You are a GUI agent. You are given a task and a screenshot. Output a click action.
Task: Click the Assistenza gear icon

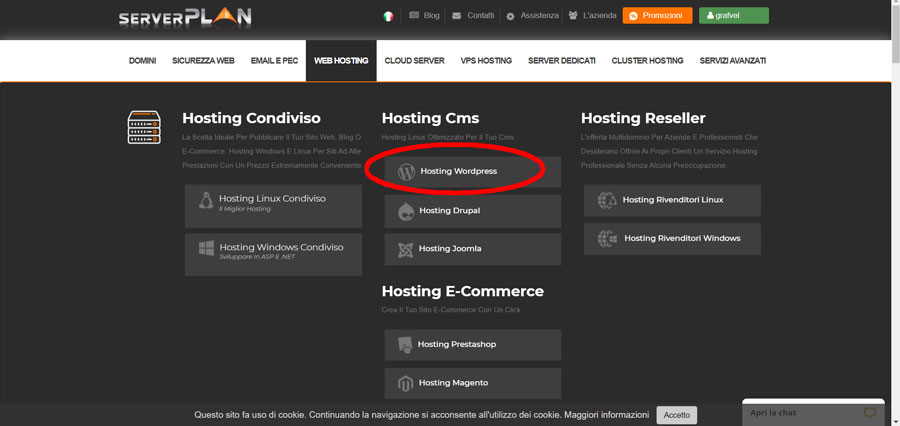click(x=510, y=16)
